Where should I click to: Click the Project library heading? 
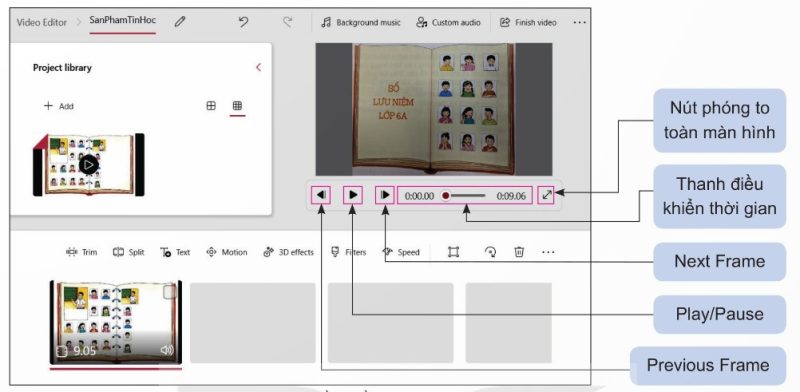click(x=62, y=67)
